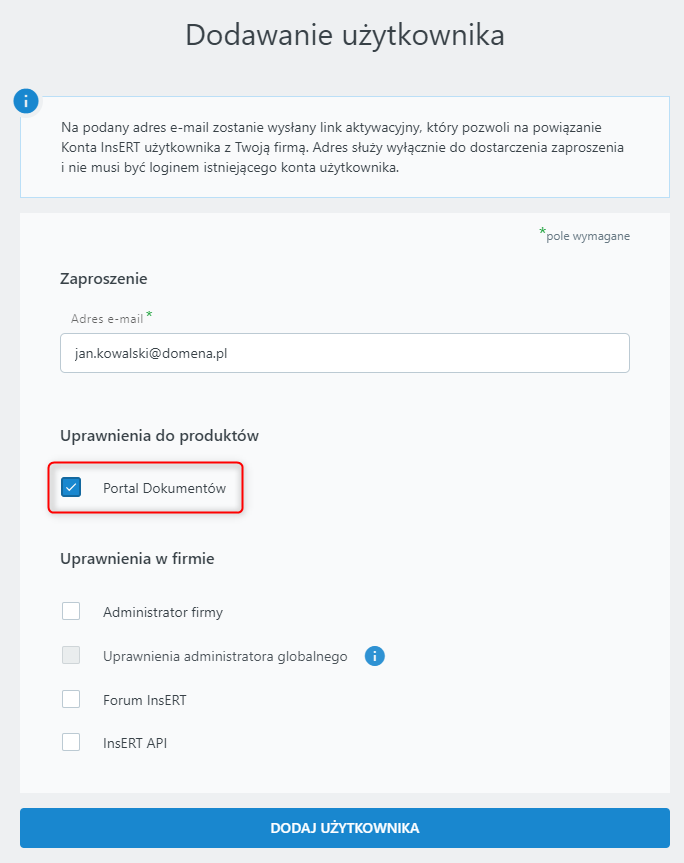
Task: Click the blue info icon beside the banner
Action: (26, 101)
